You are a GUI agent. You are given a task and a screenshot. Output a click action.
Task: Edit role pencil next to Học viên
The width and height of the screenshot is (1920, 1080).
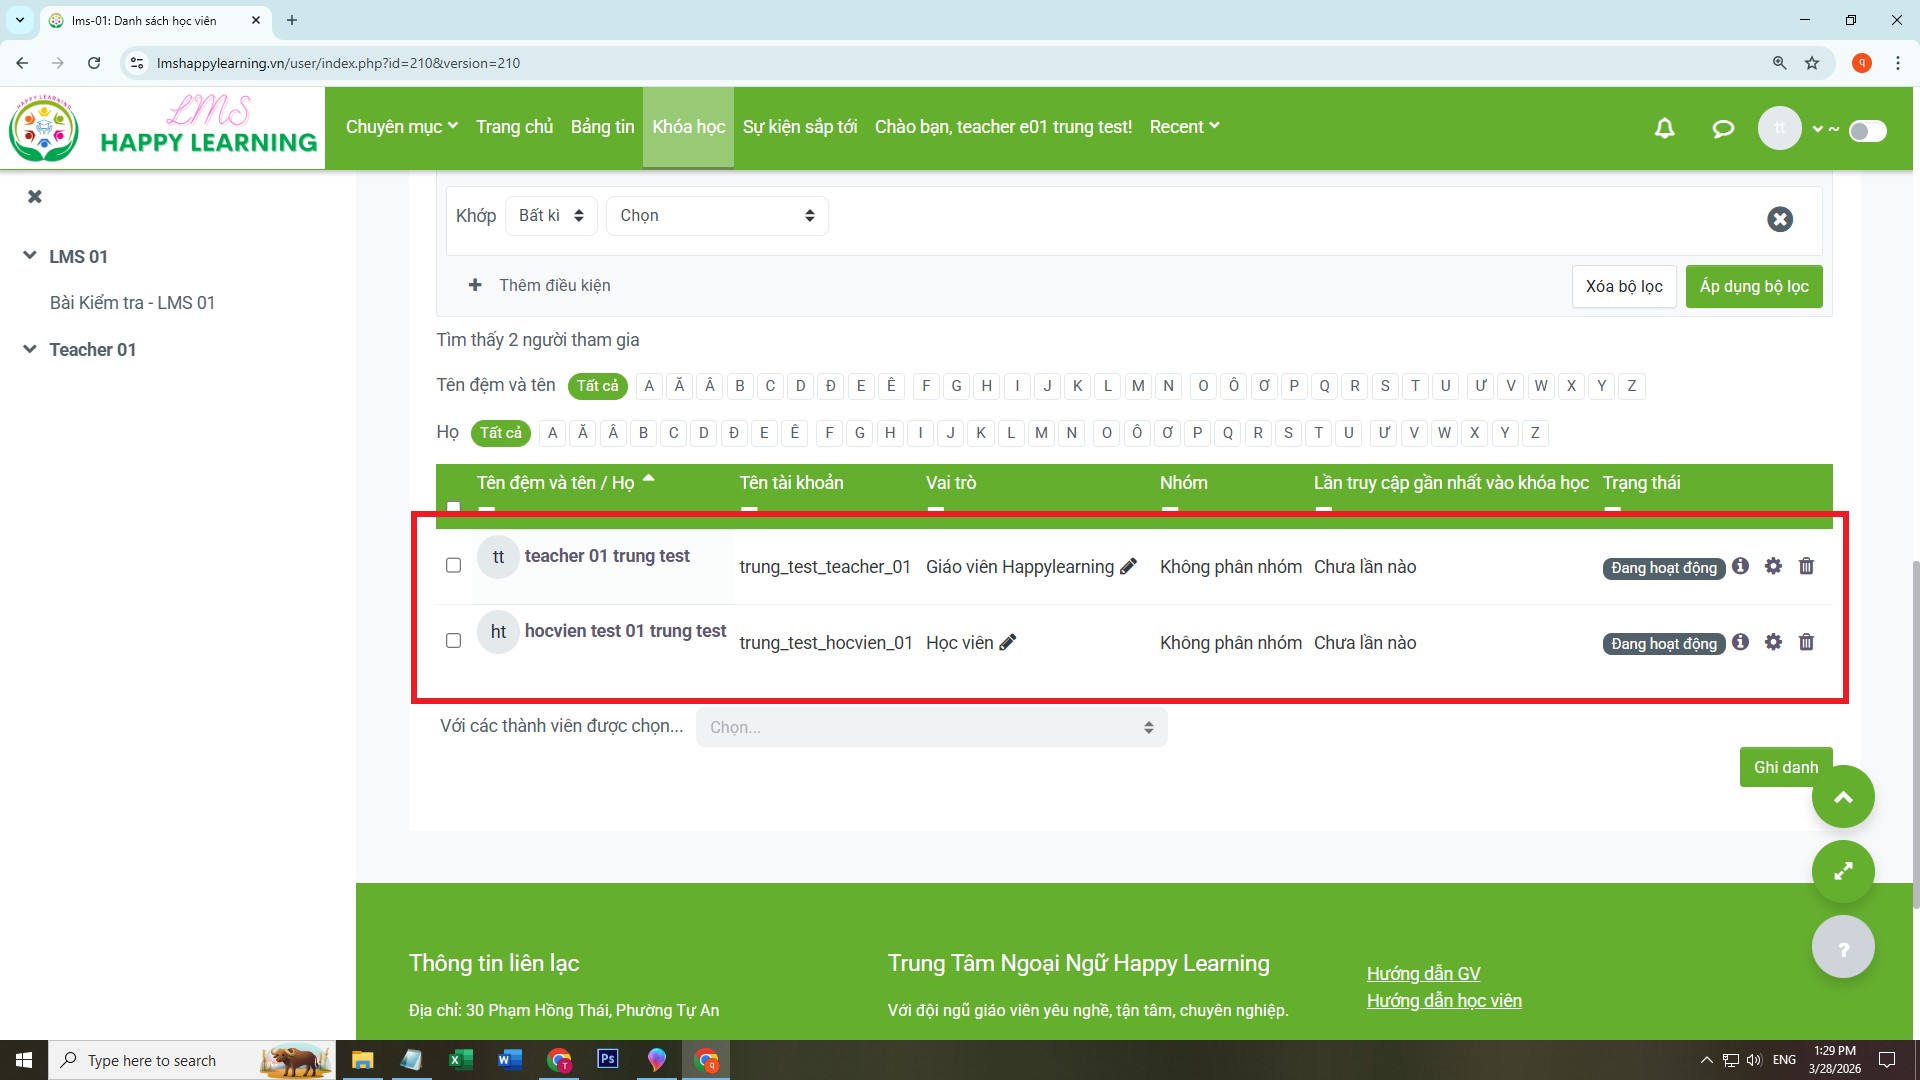click(x=1008, y=643)
